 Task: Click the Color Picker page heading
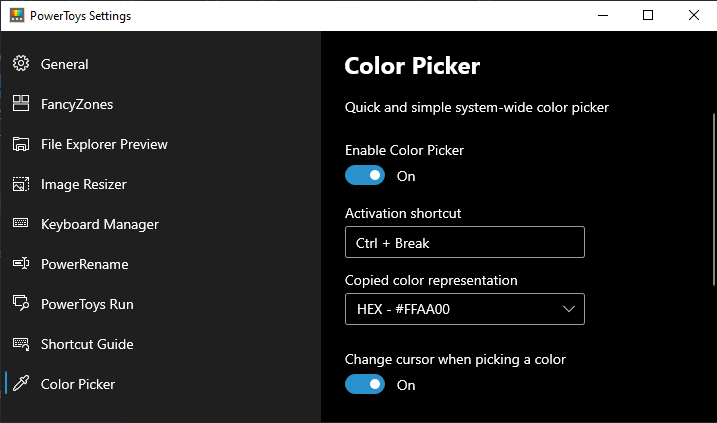pos(412,66)
